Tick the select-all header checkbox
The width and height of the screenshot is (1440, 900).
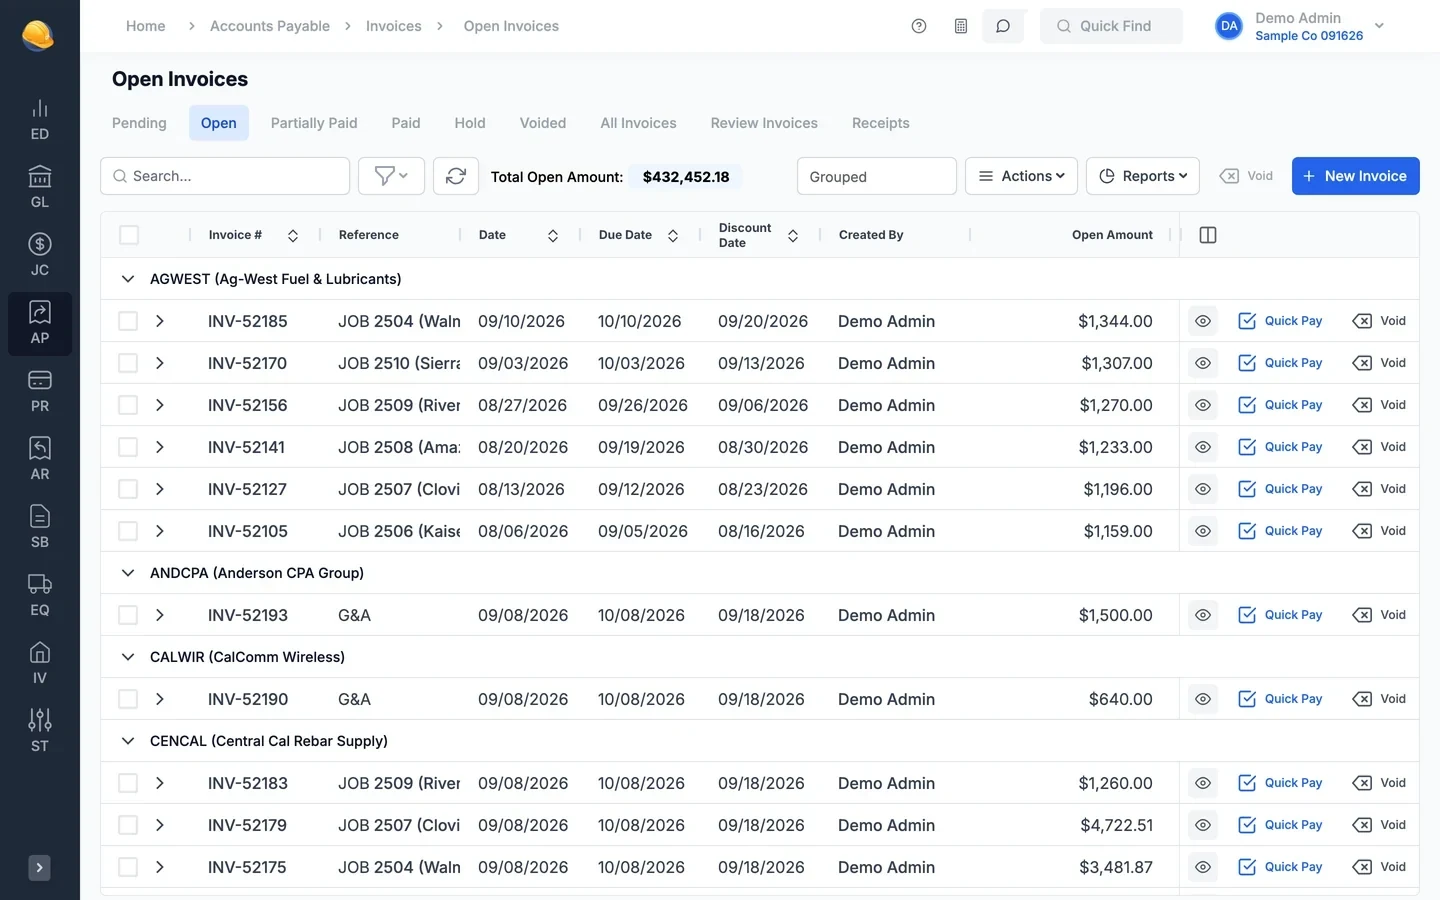[x=129, y=235]
